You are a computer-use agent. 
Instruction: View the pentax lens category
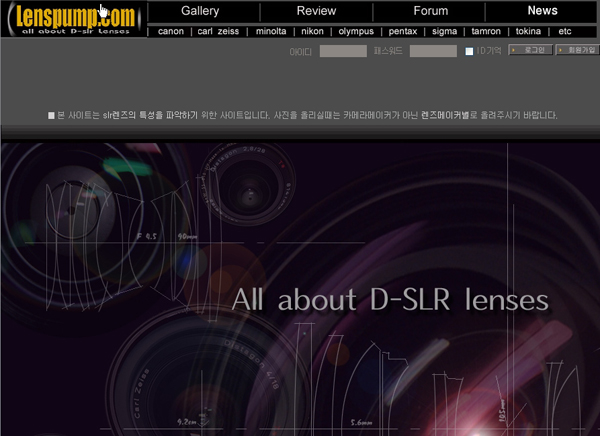click(x=403, y=31)
